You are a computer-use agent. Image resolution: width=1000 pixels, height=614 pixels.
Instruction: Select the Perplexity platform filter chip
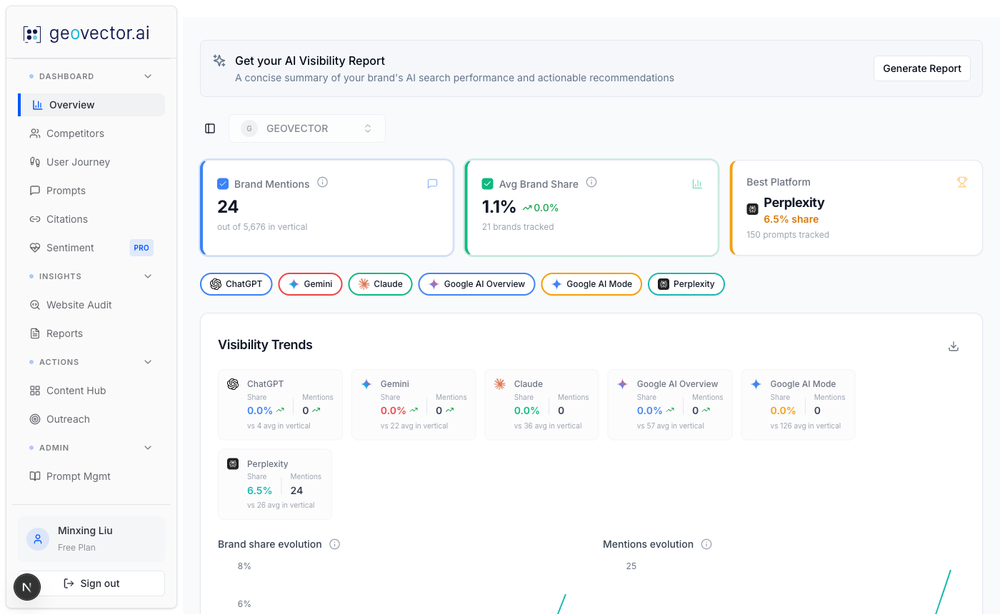coord(686,284)
